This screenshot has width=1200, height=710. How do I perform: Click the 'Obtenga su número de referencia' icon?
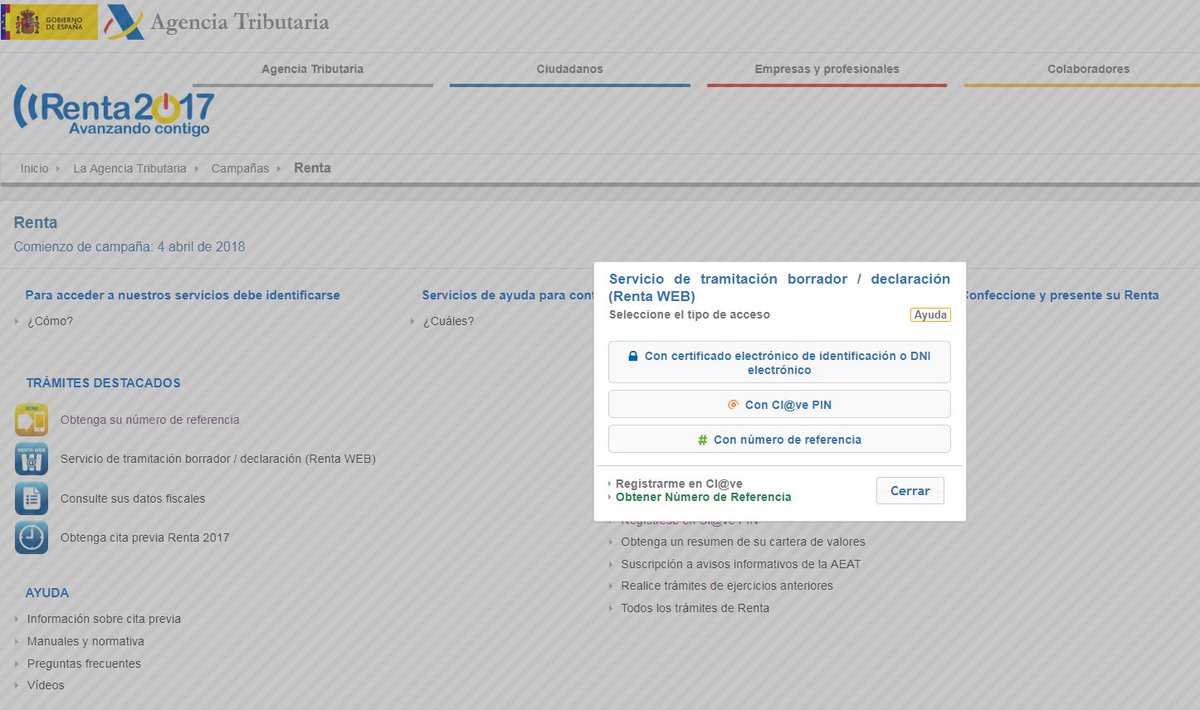[31, 420]
